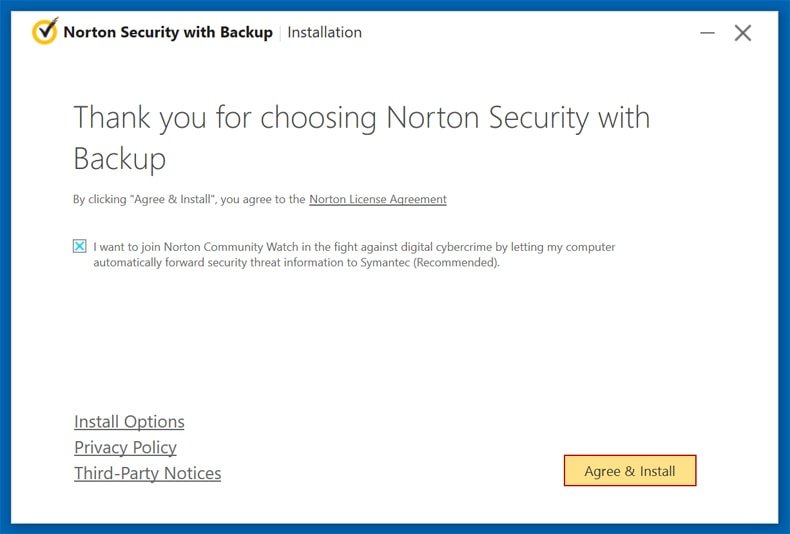Click the "automatically forward security threat" label line
This screenshot has height=534, width=790.
(296, 262)
